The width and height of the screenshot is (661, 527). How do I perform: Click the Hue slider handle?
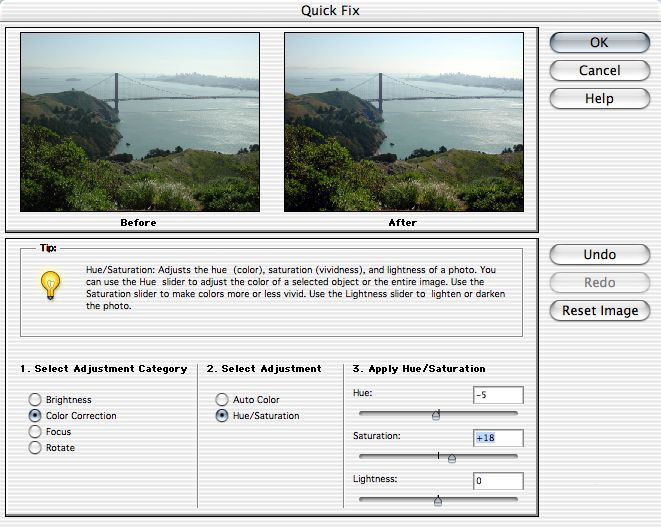[x=436, y=415]
